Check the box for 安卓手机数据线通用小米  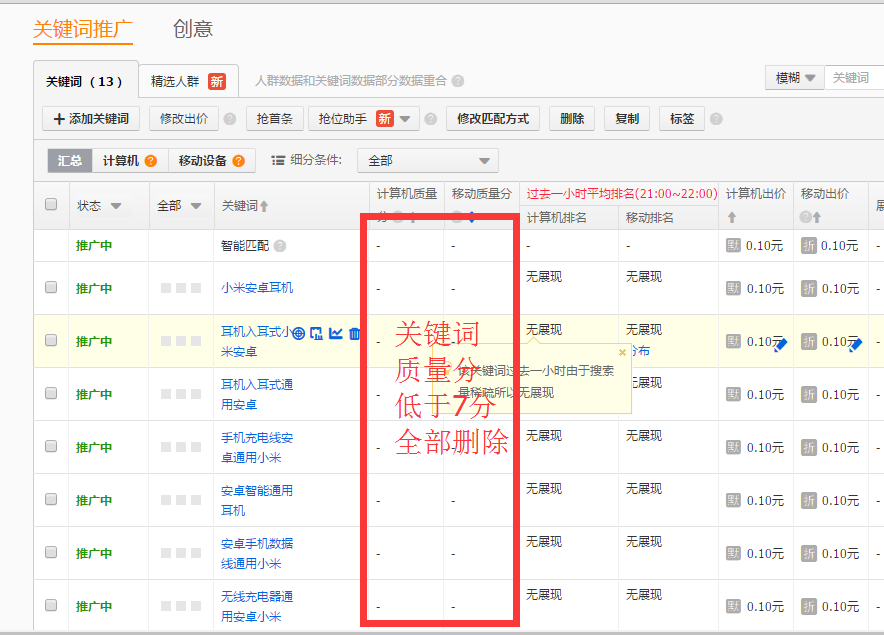pyautogui.click(x=51, y=552)
